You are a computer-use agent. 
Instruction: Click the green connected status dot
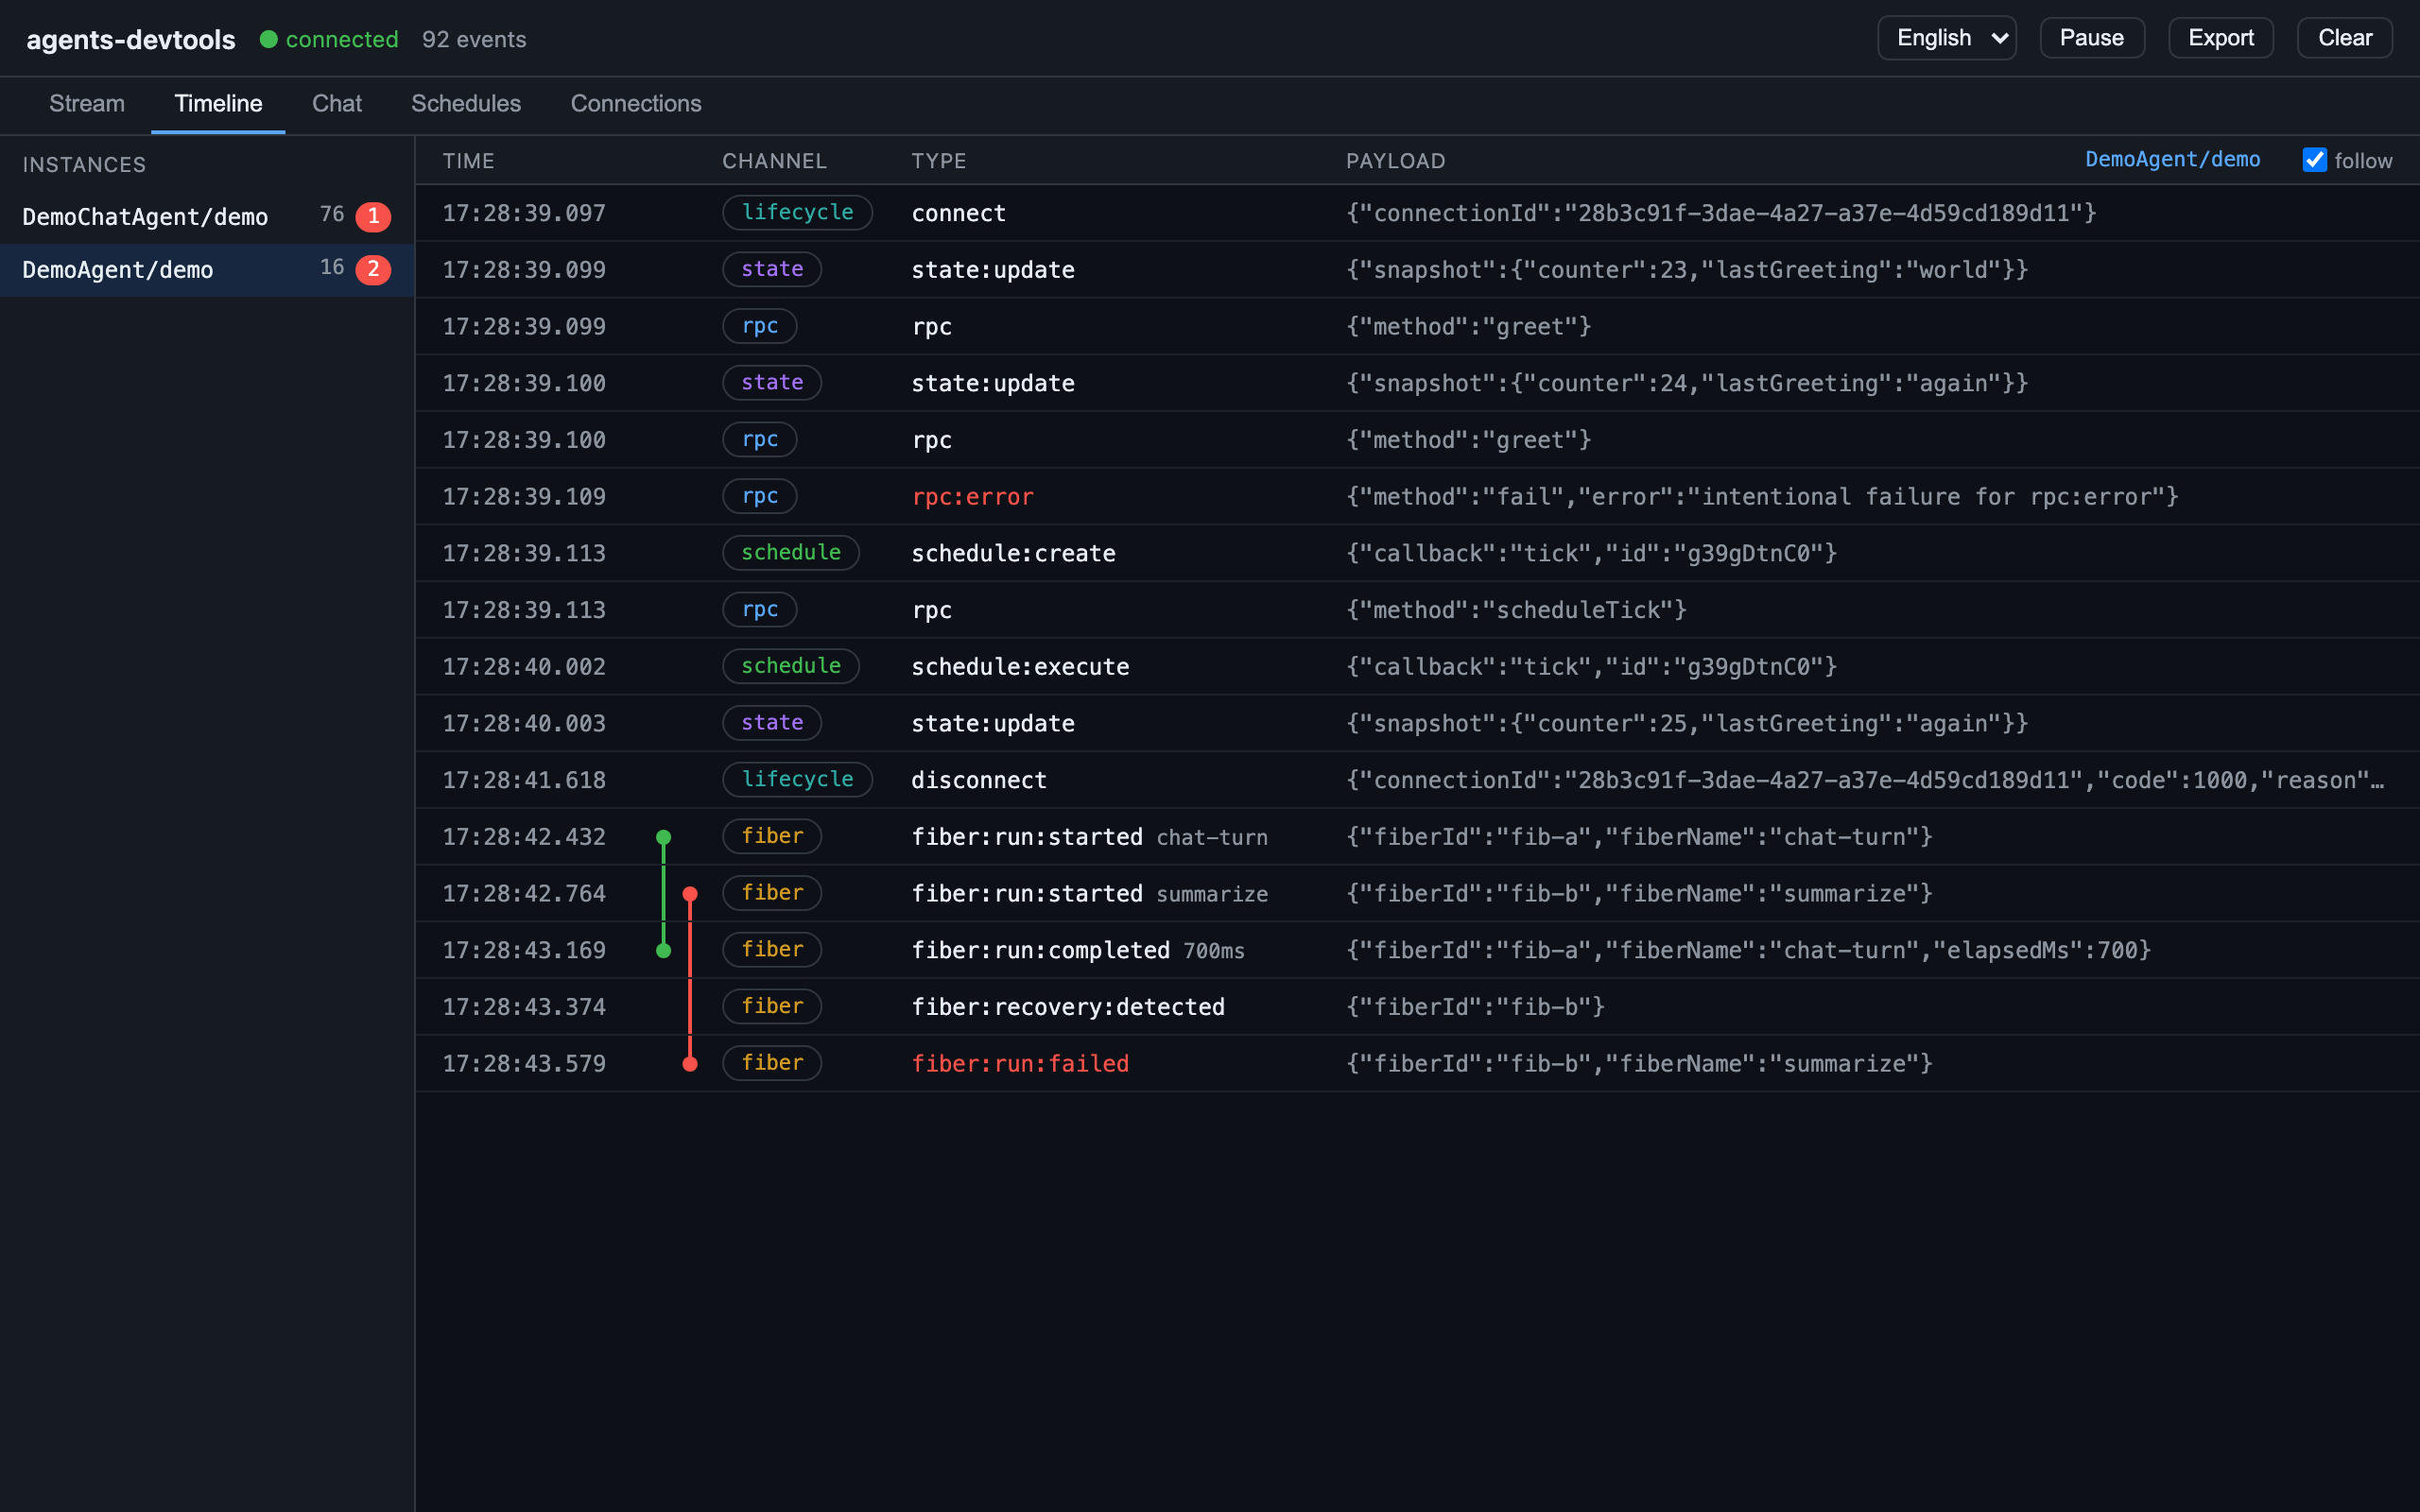point(268,39)
